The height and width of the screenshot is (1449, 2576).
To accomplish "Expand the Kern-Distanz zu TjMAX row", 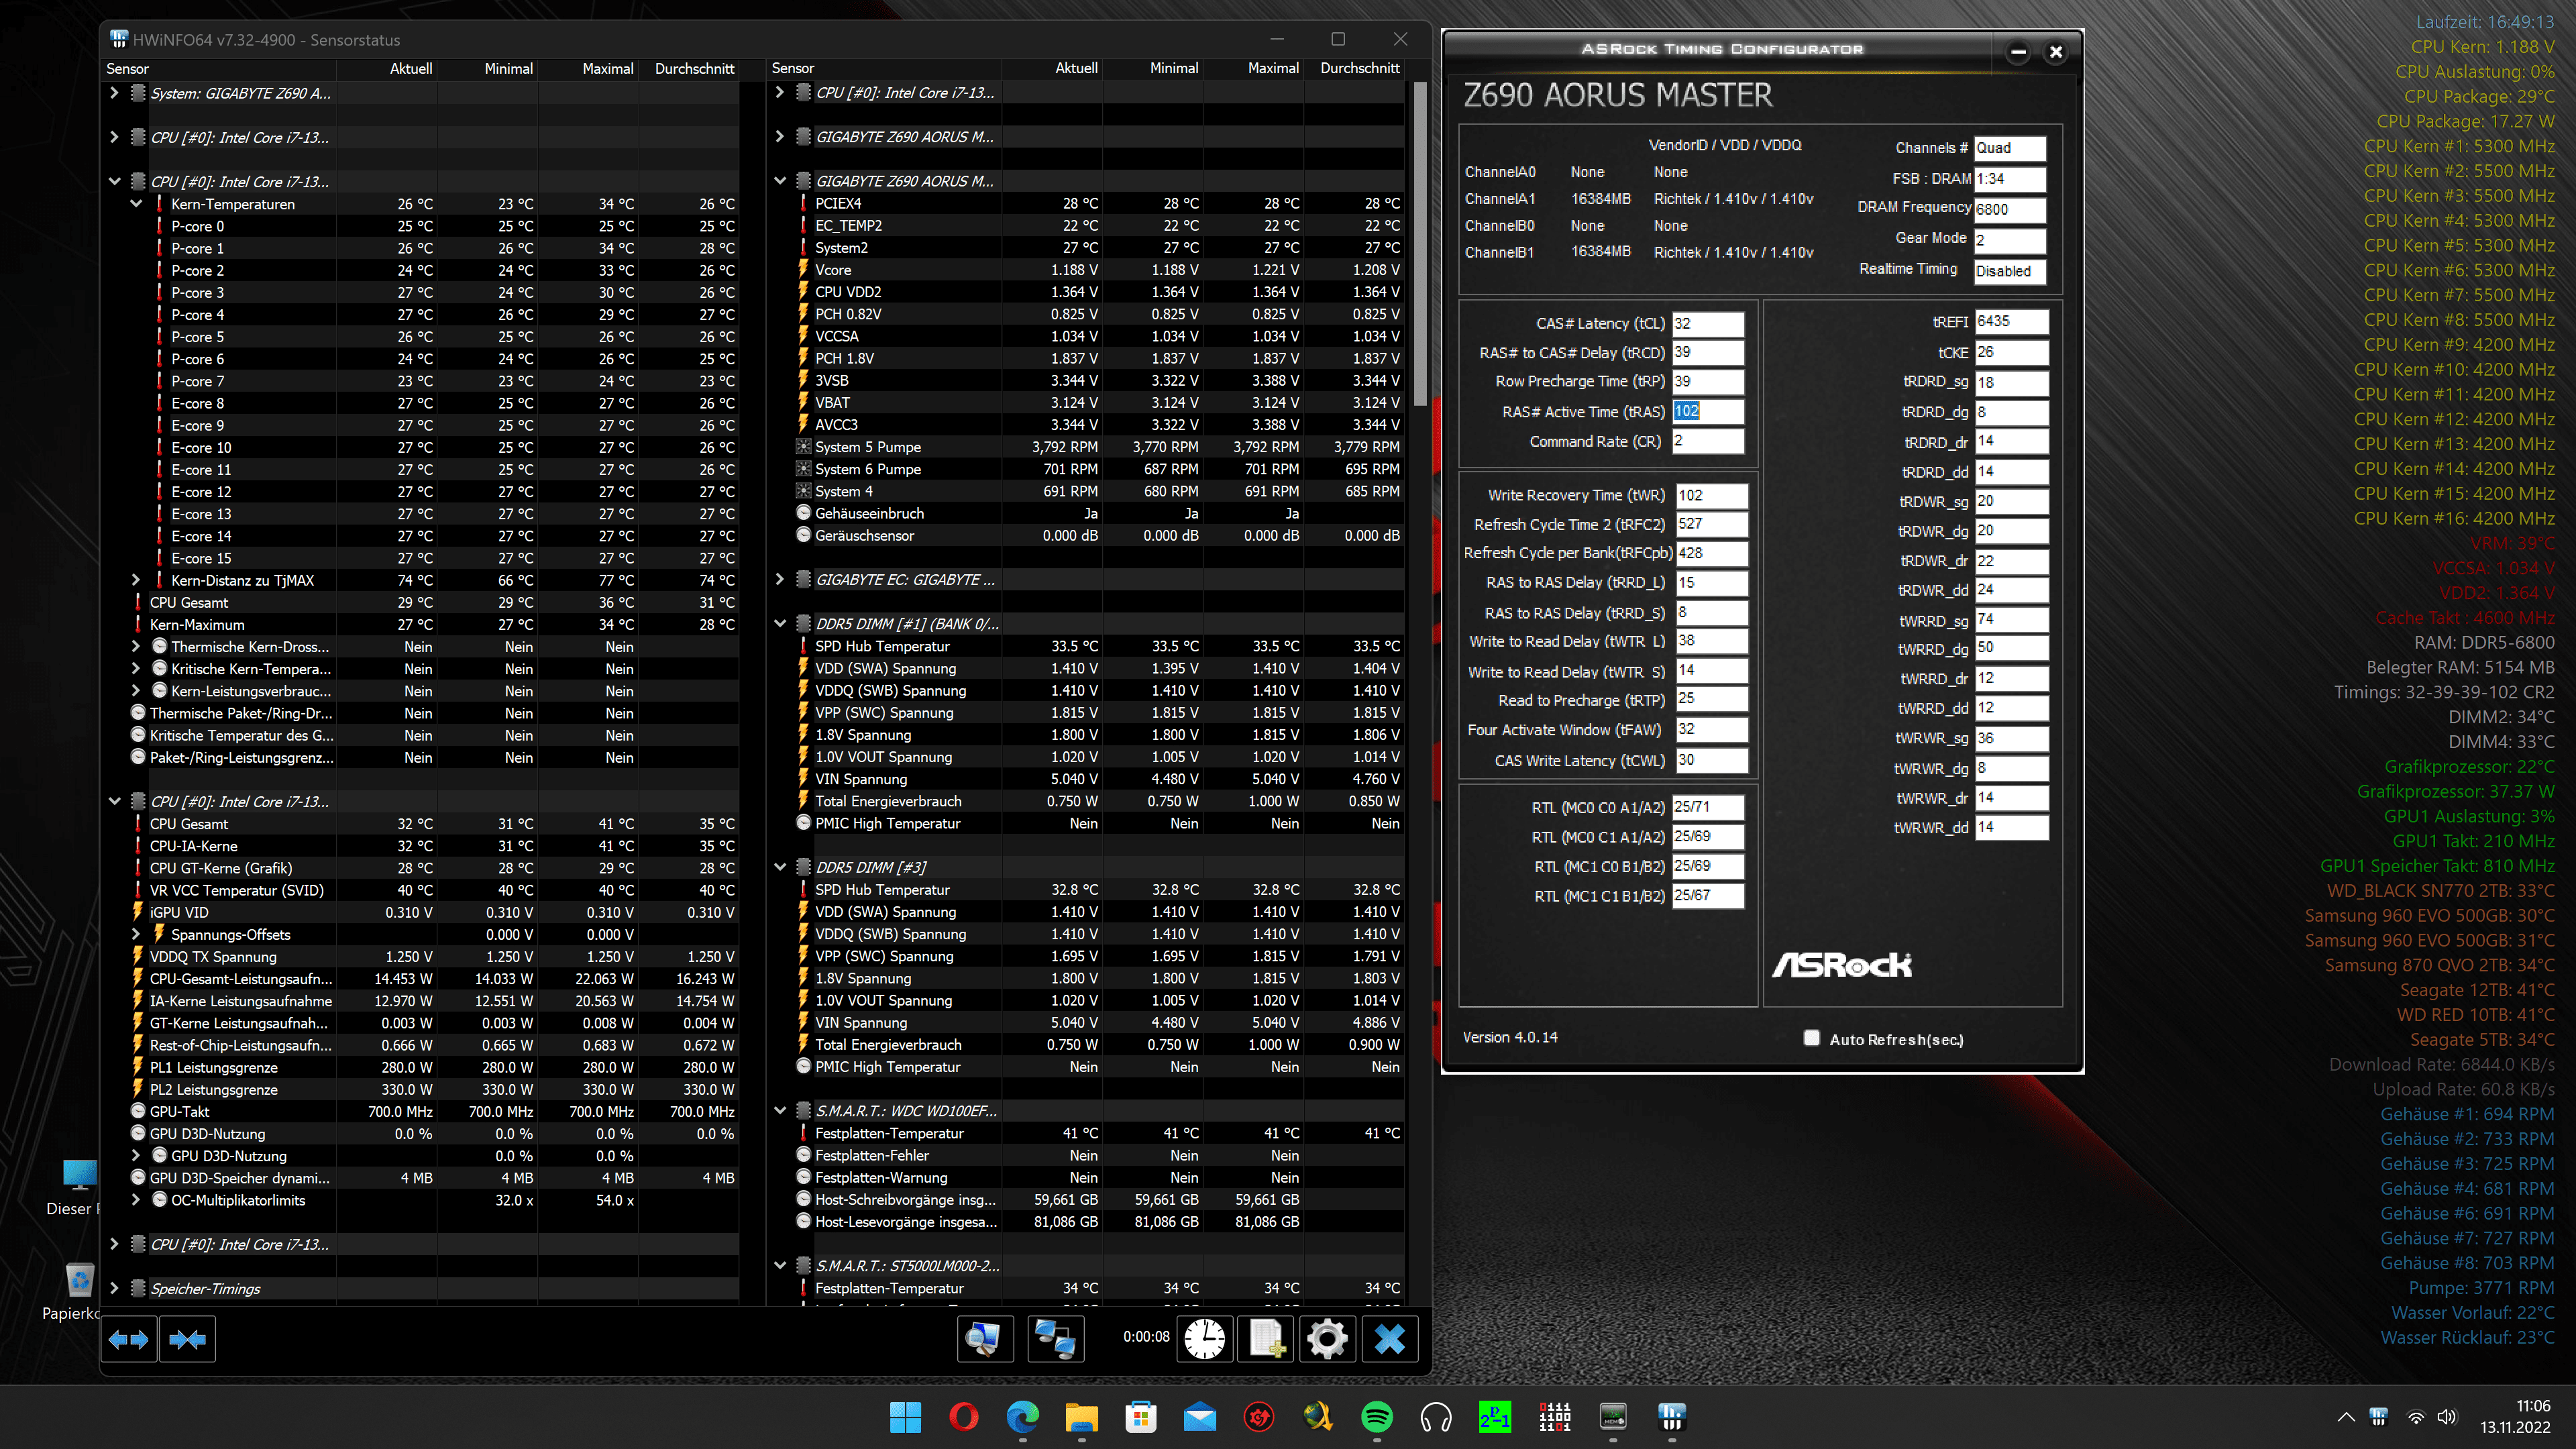I will coord(136,580).
